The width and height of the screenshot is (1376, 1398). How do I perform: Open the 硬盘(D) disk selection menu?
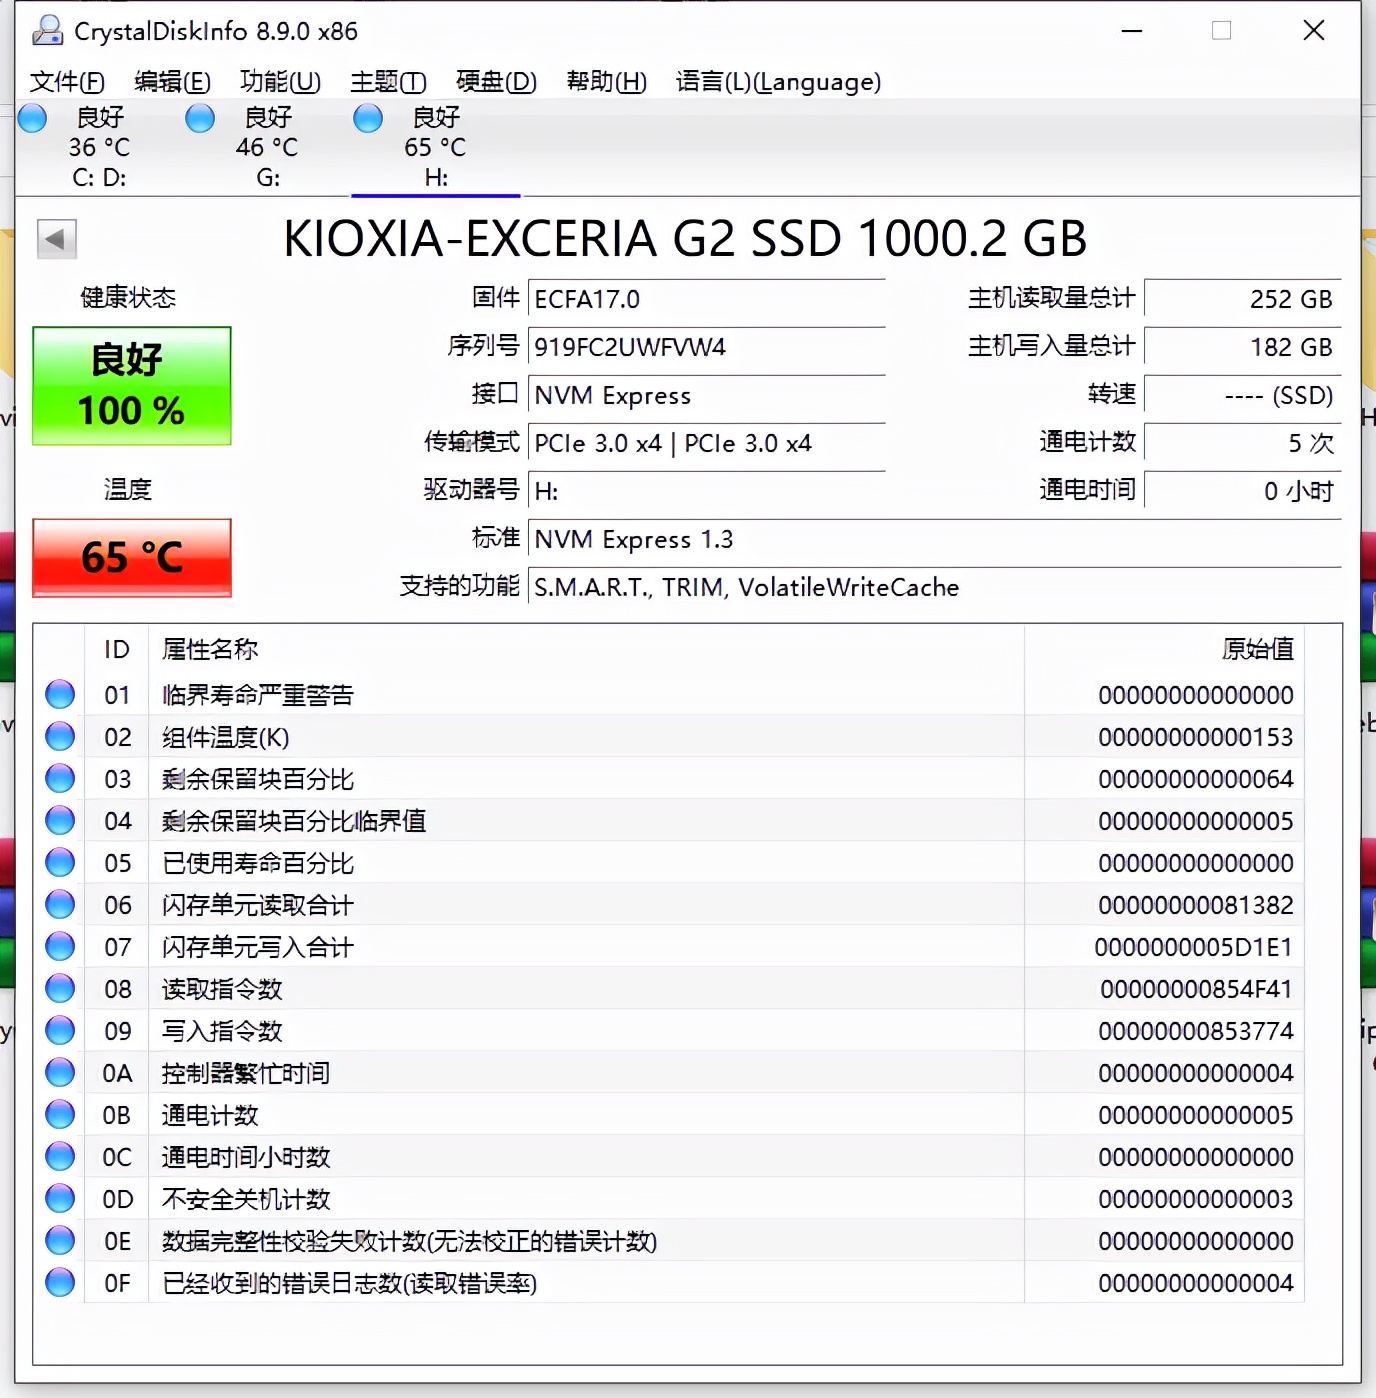495,82
